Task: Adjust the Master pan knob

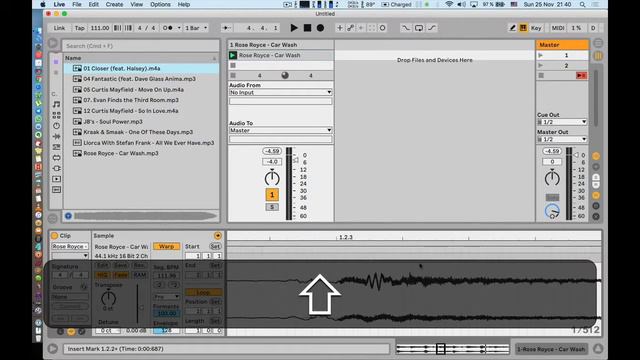Action: tap(552, 178)
